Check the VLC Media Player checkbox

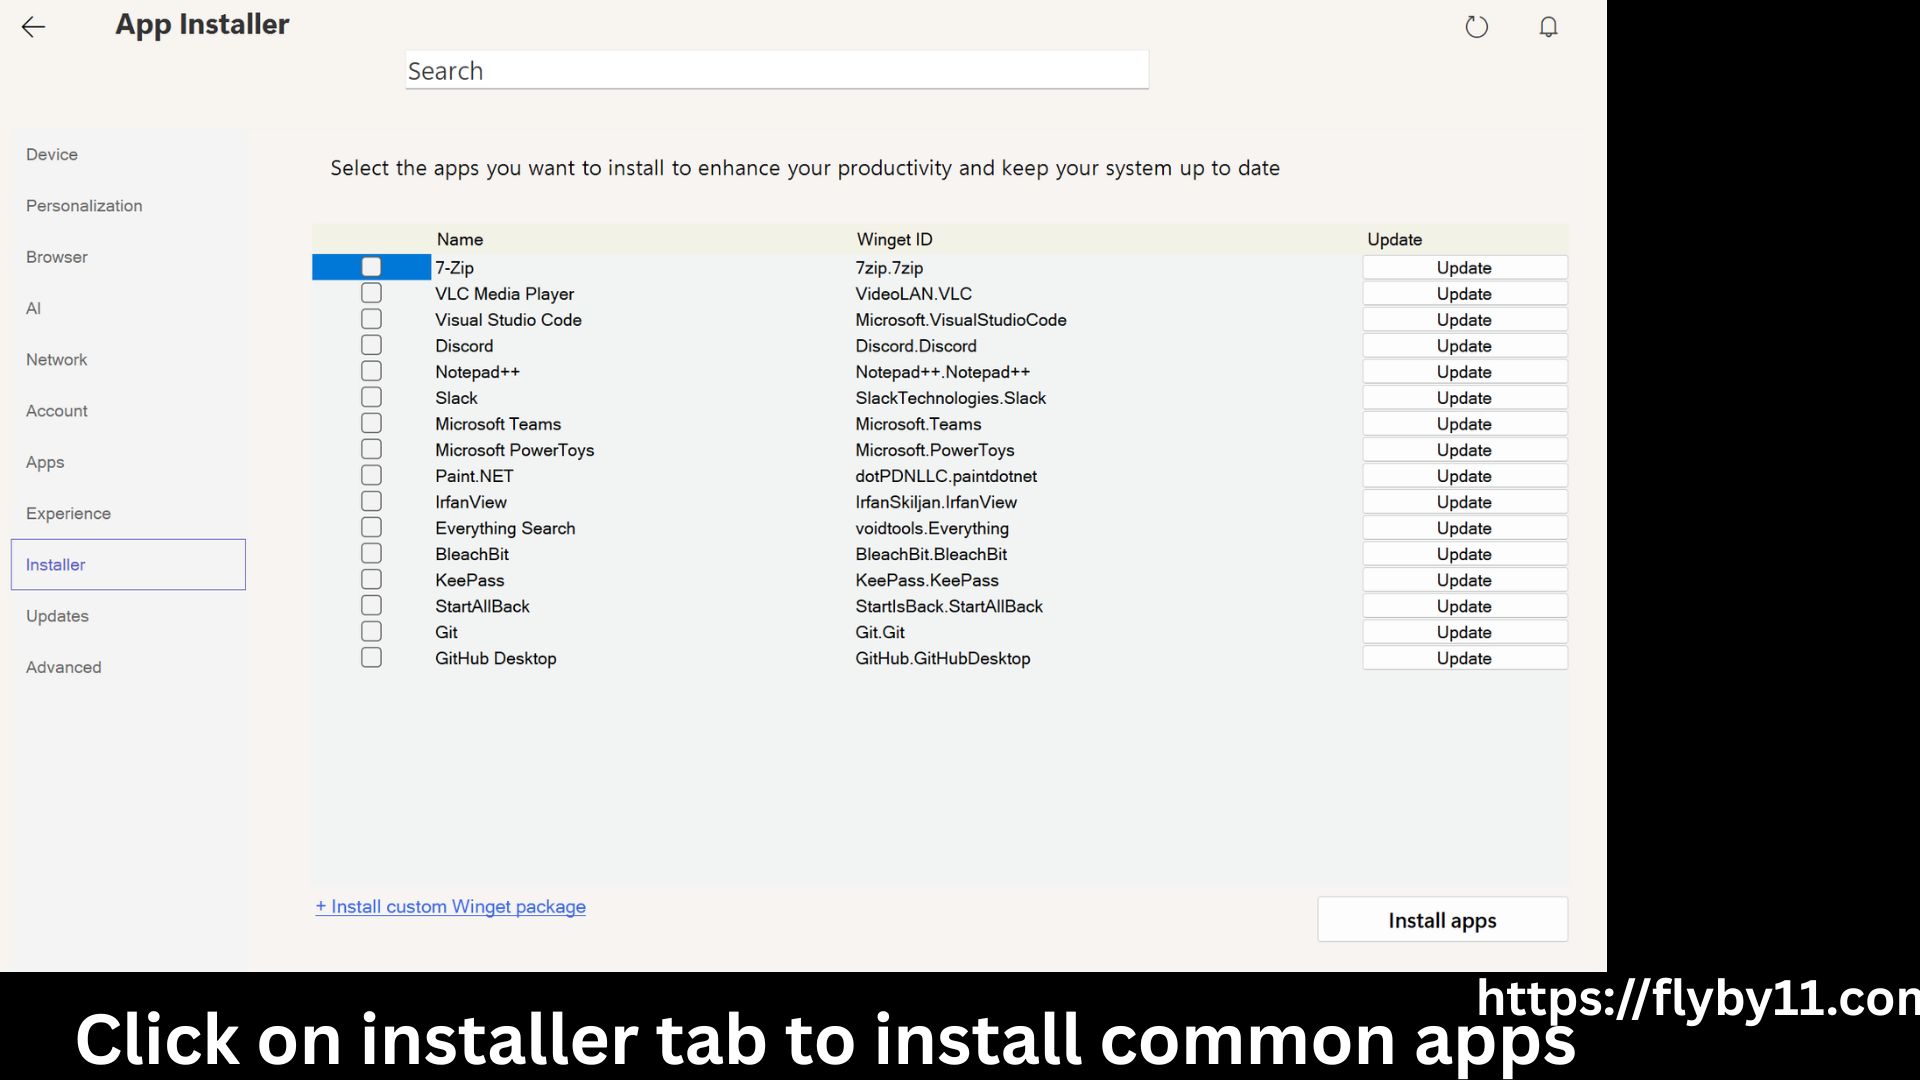point(371,292)
